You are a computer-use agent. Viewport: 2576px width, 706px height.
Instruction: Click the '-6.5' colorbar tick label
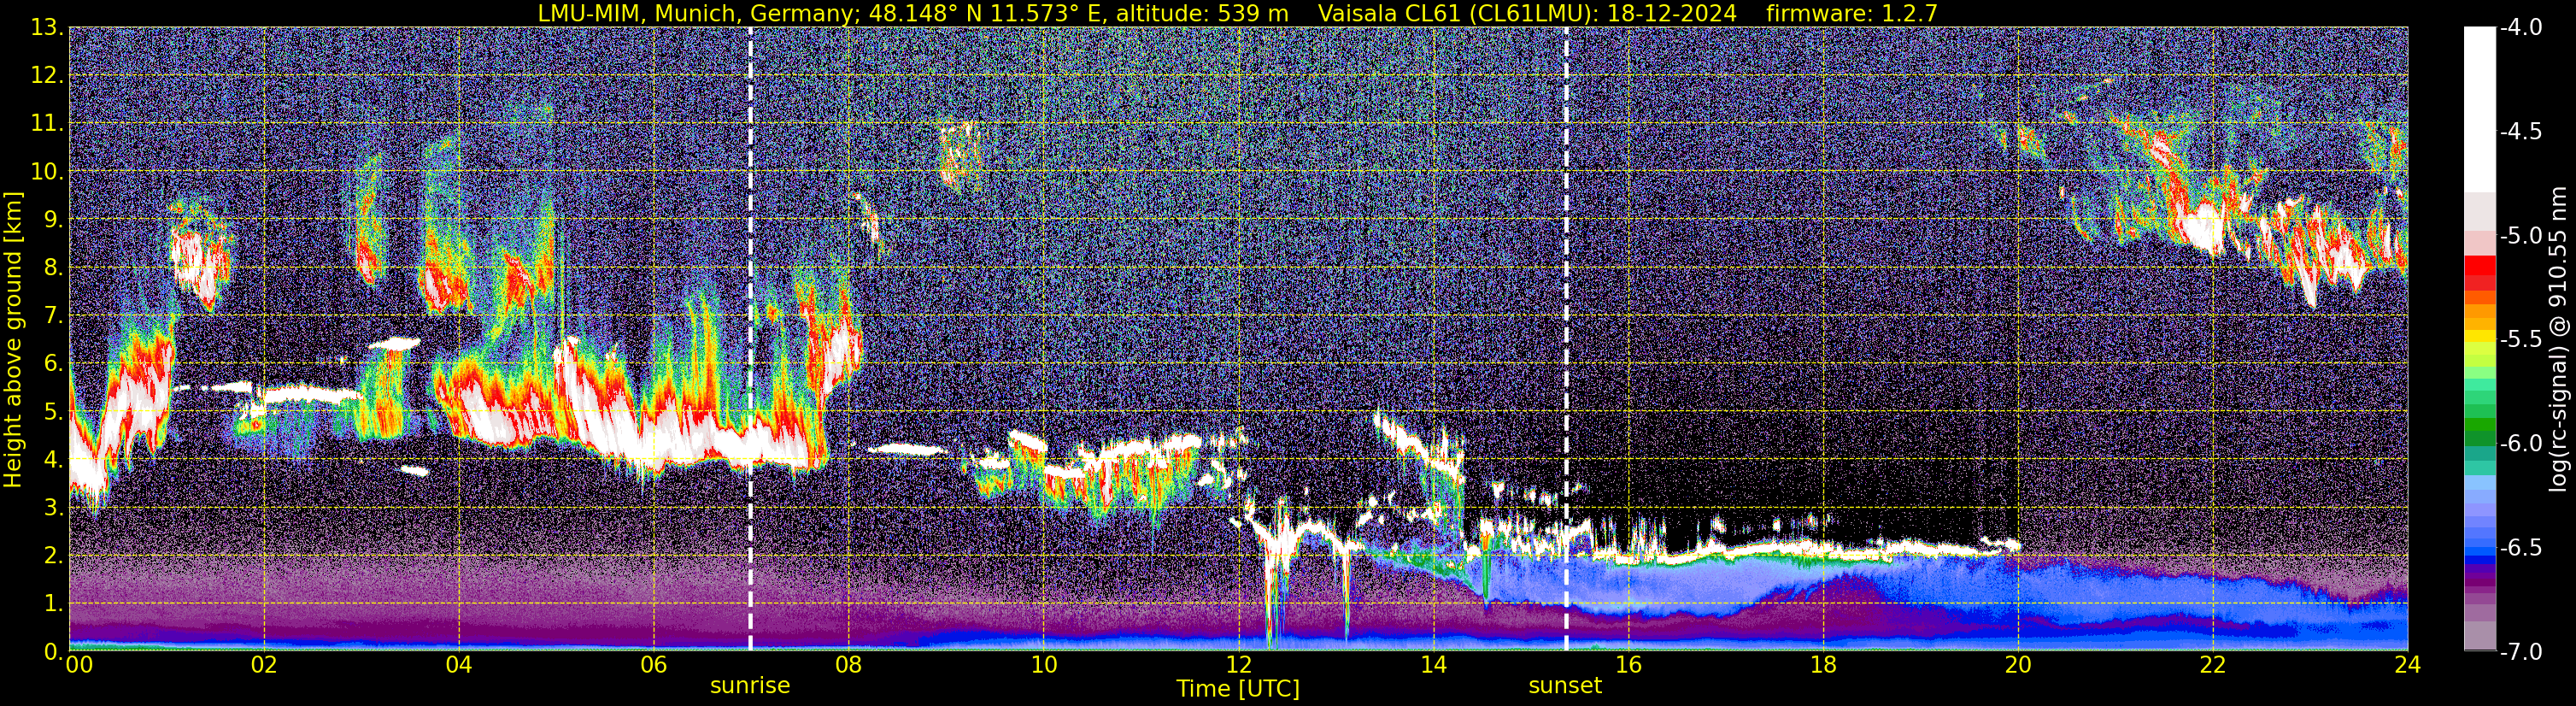click(x=2520, y=547)
